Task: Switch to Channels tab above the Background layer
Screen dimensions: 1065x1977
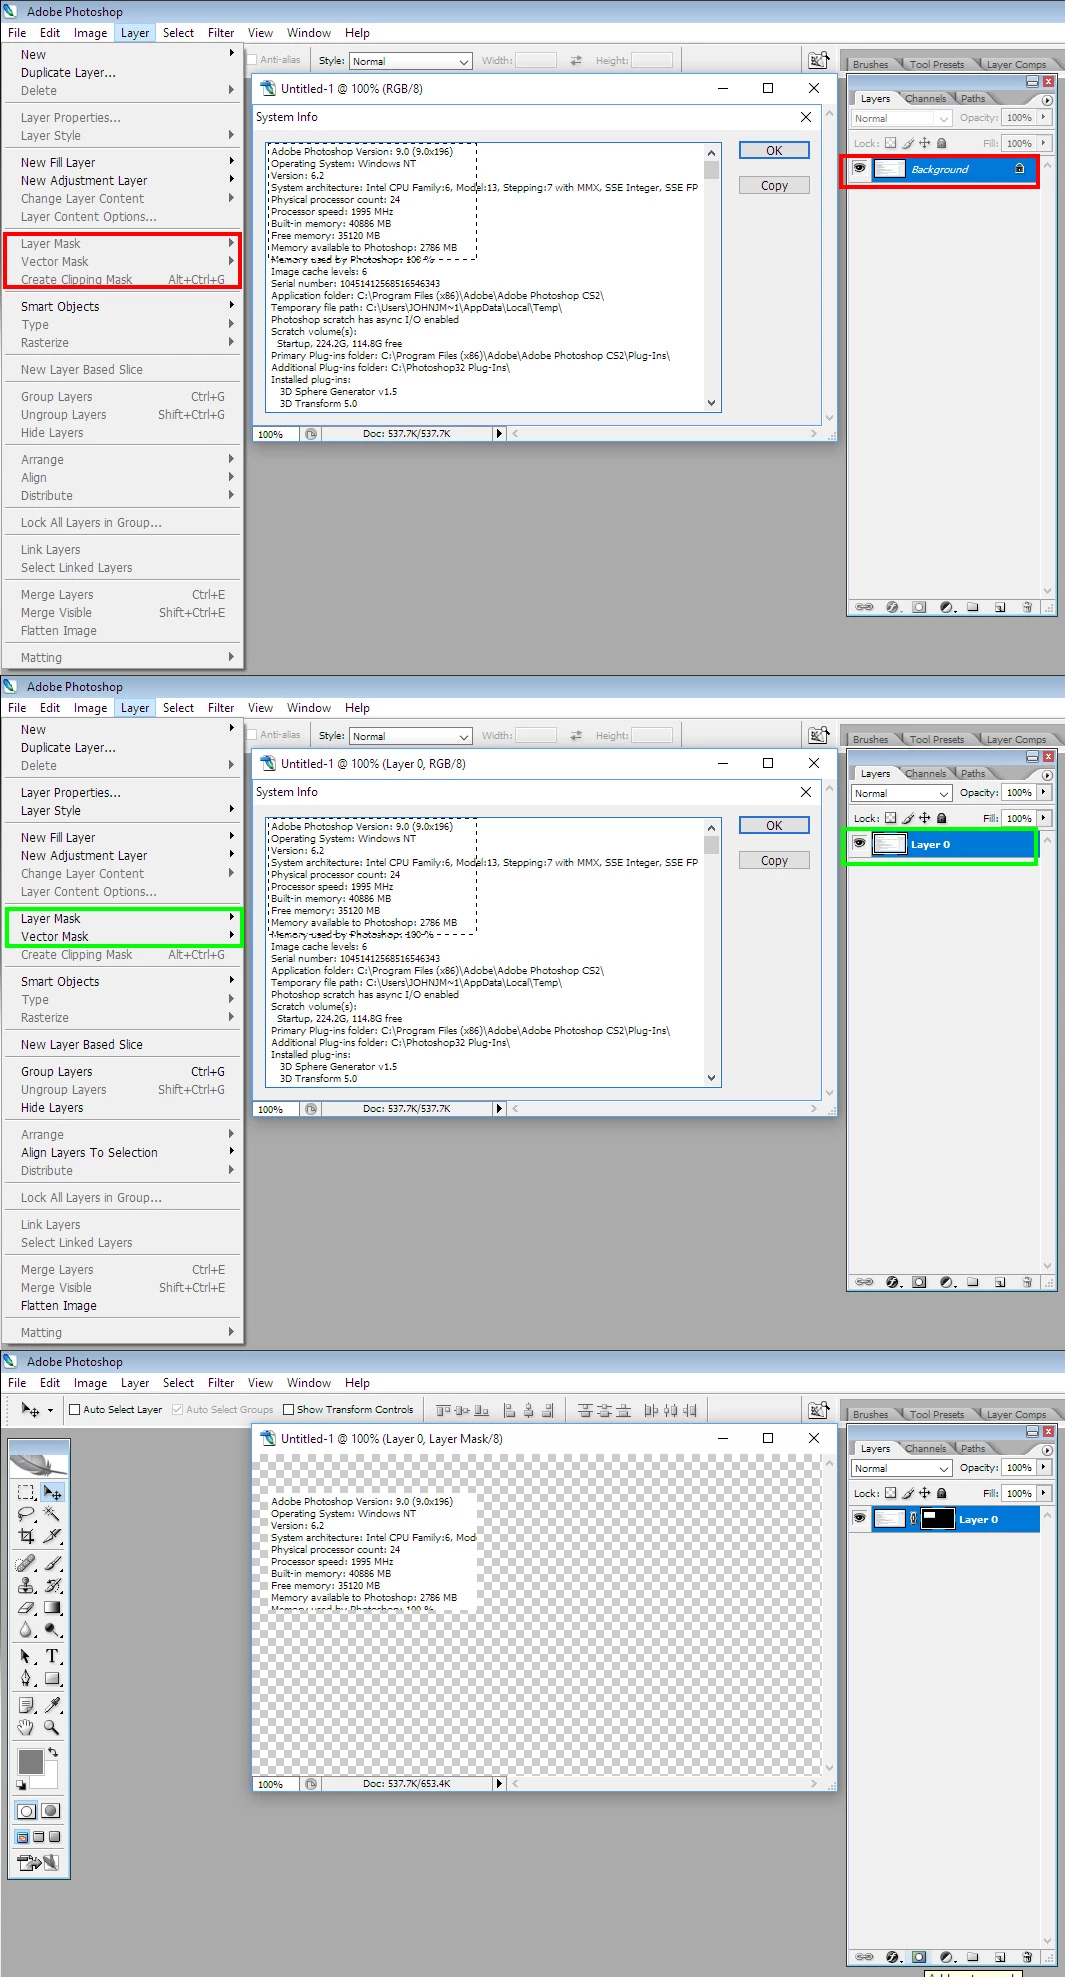Action: tap(925, 99)
